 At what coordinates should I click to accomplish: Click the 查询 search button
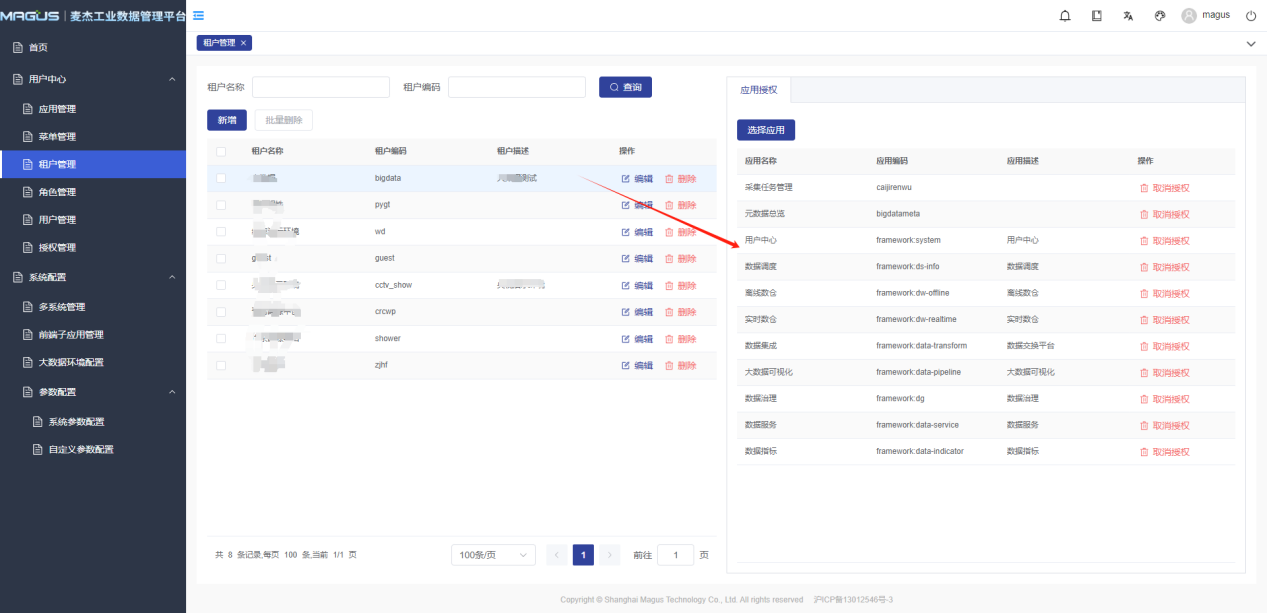coord(625,87)
